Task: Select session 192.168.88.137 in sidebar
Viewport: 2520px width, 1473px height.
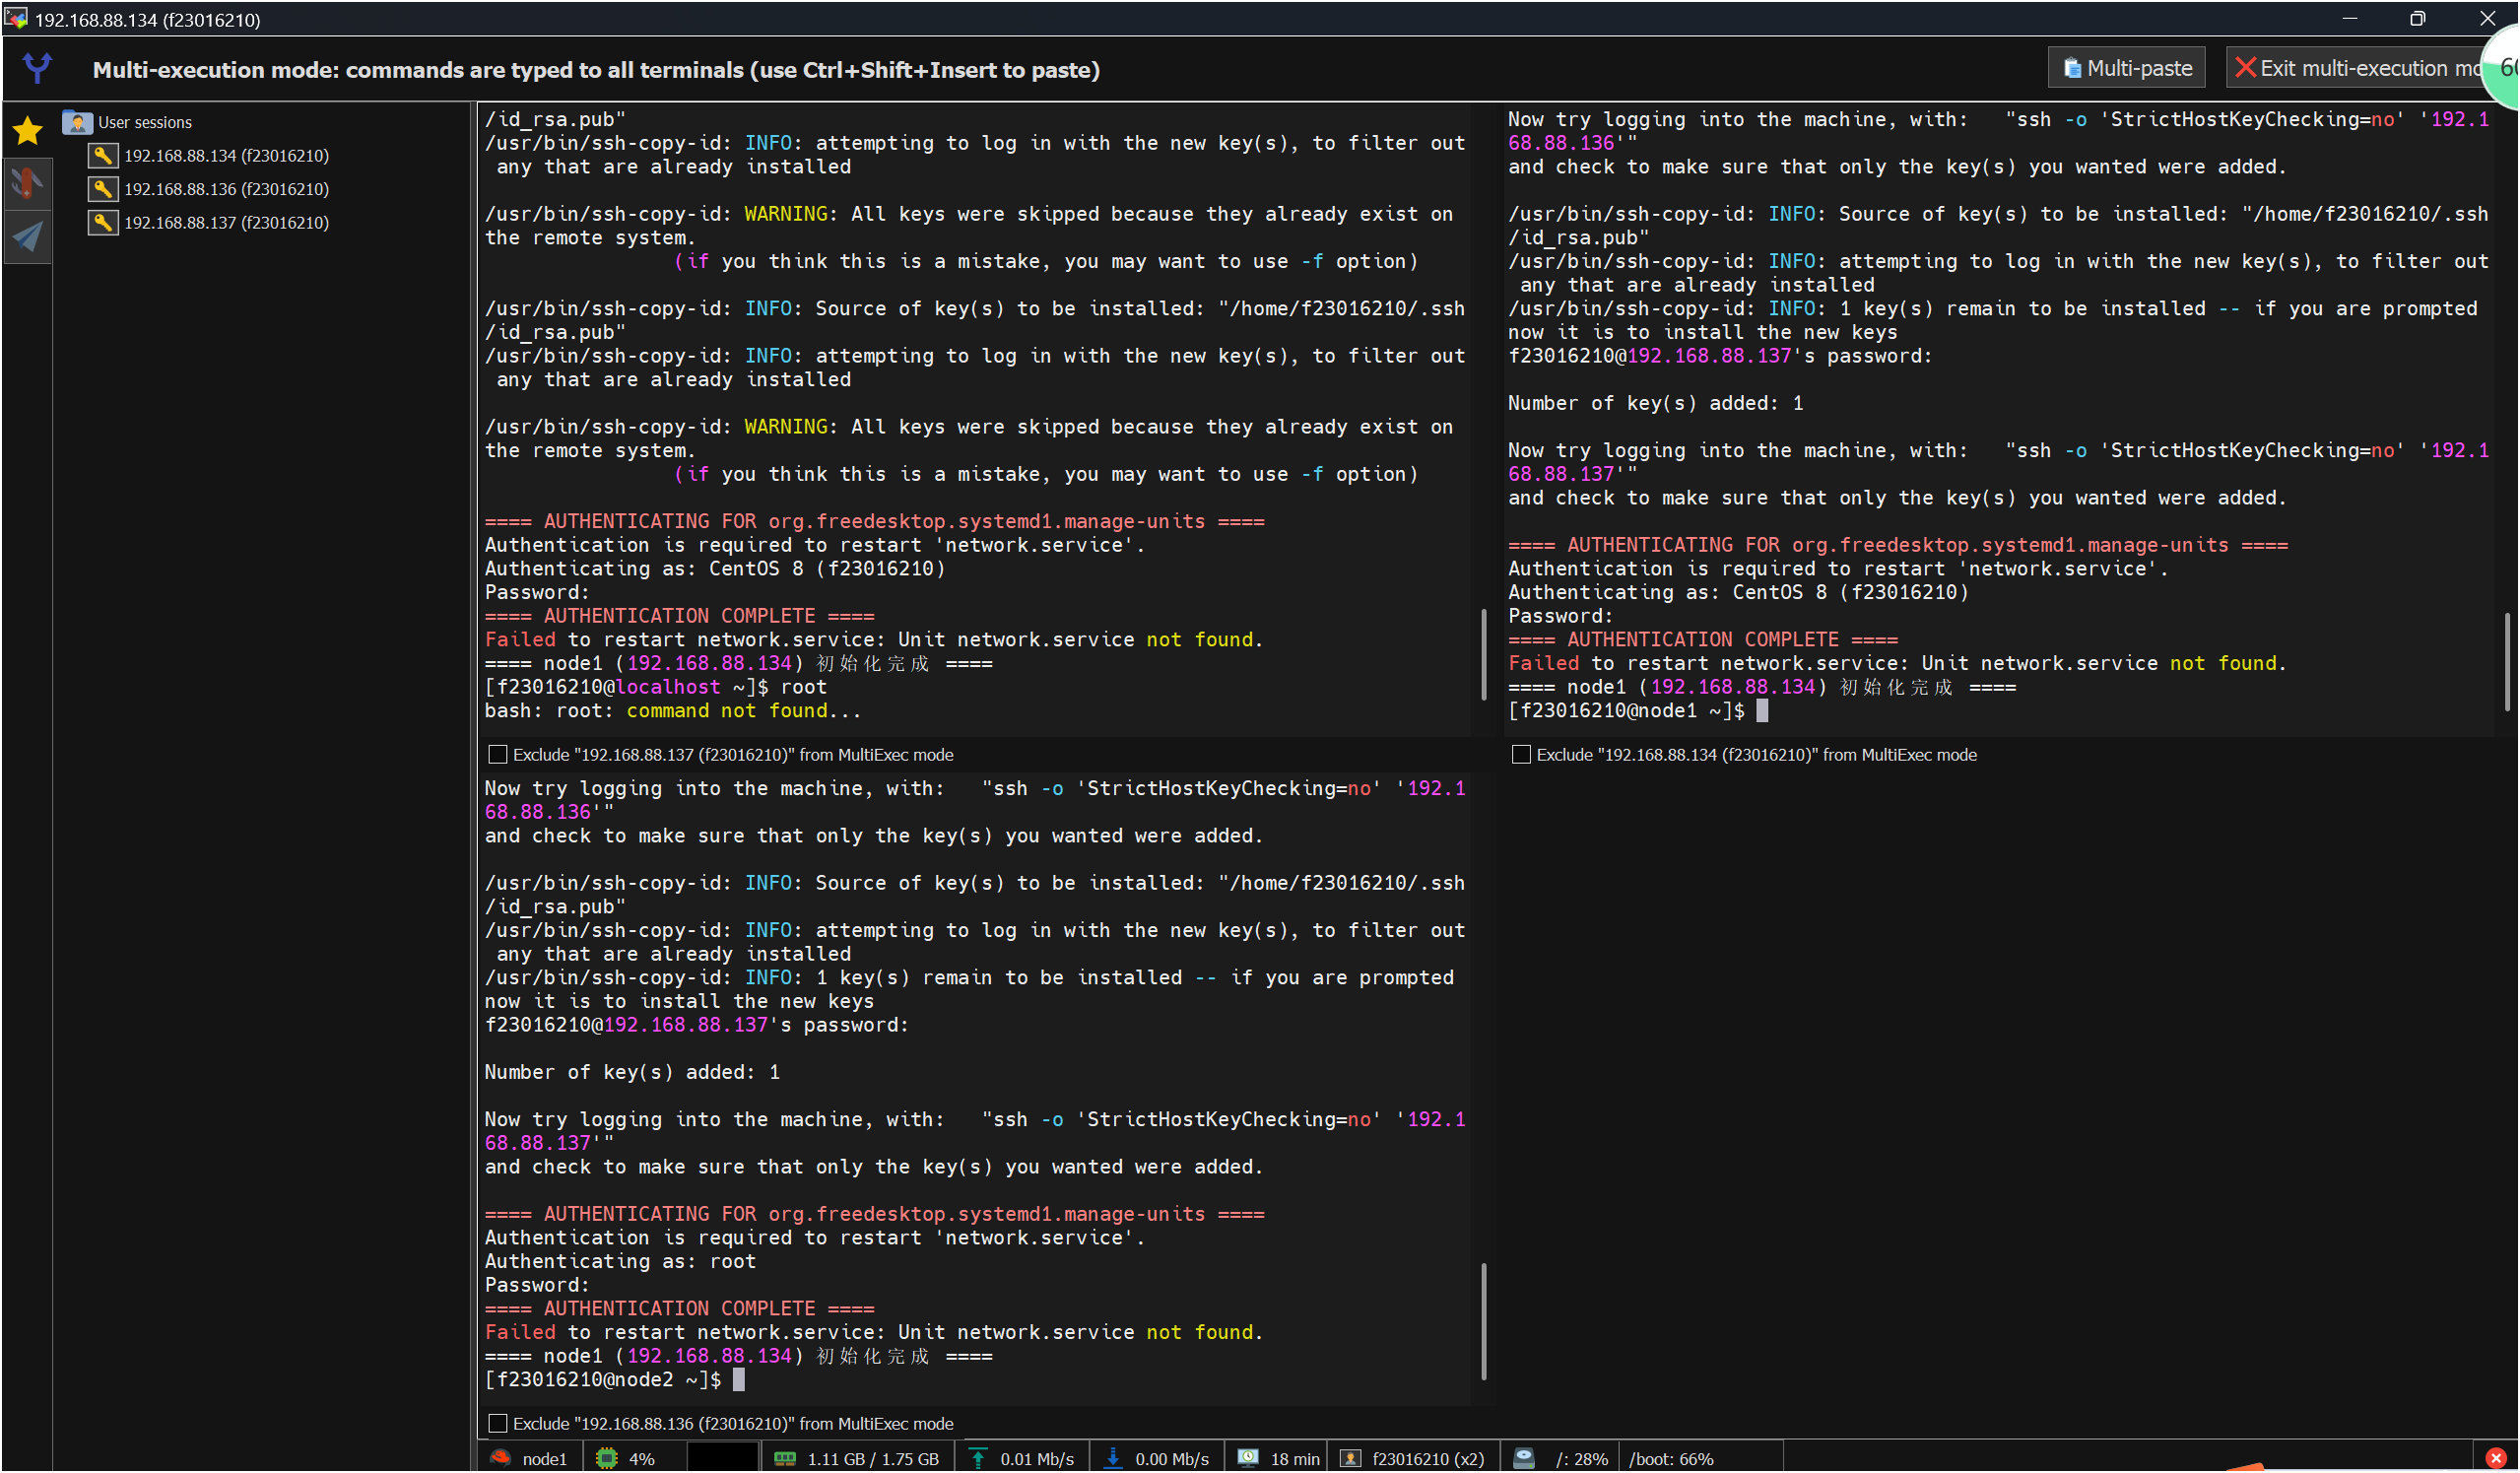Action: point(225,222)
